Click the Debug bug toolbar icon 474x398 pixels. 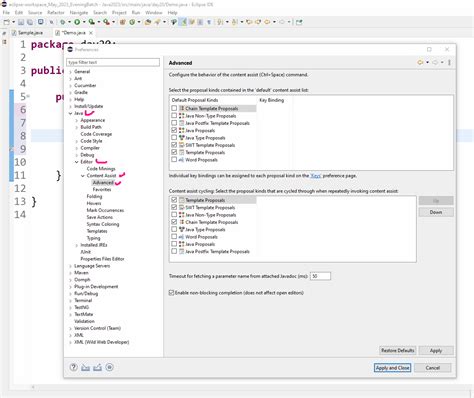coord(62,22)
